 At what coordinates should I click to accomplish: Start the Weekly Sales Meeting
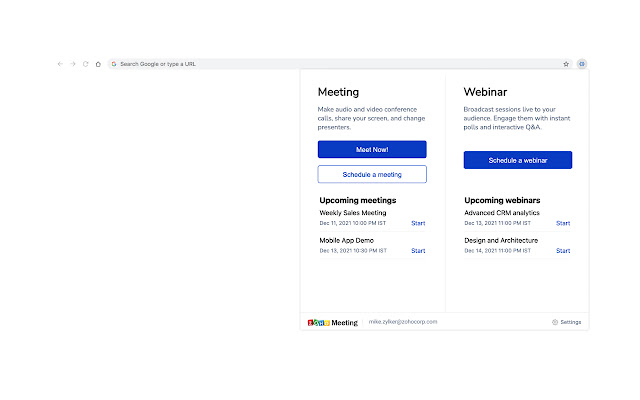(418, 222)
